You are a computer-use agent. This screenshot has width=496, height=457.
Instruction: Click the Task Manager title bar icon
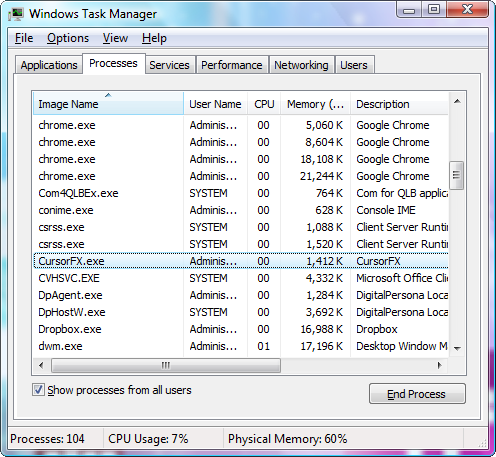[x=16, y=14]
